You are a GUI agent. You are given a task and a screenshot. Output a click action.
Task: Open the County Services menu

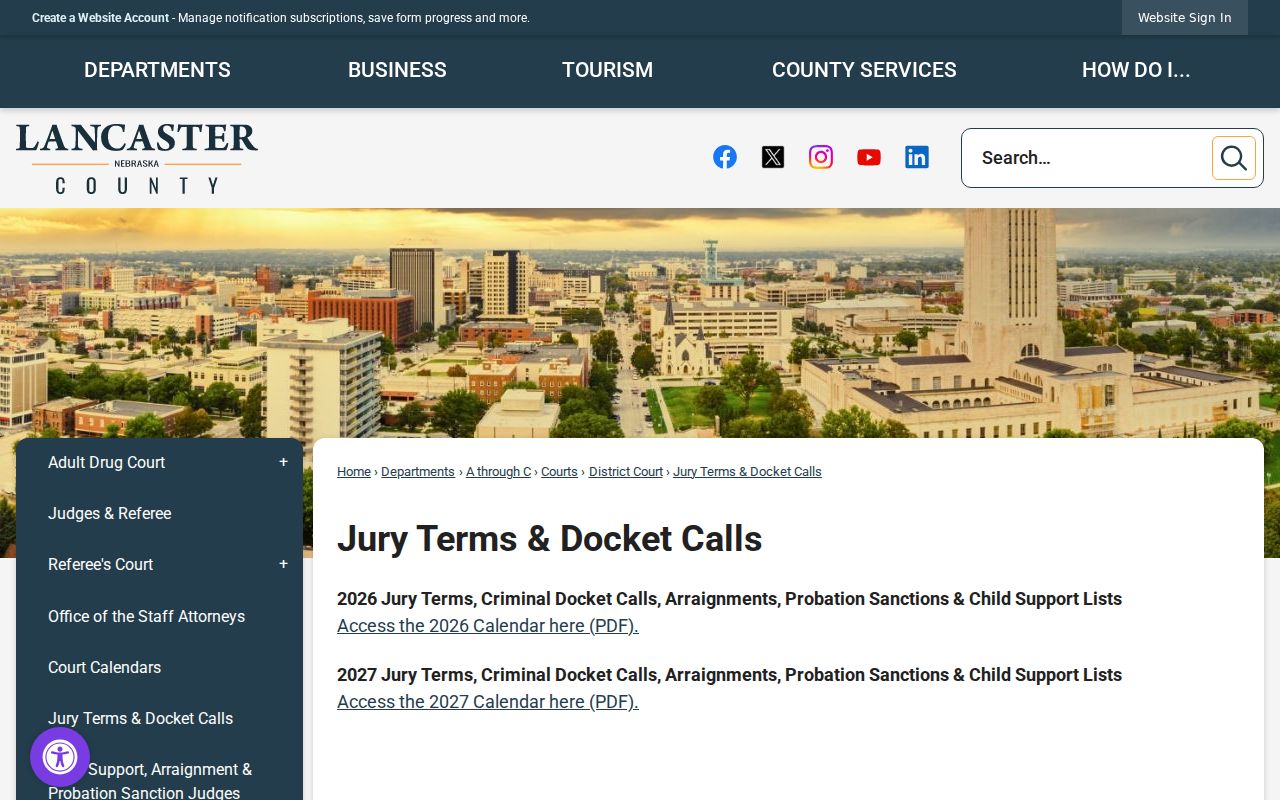click(864, 70)
